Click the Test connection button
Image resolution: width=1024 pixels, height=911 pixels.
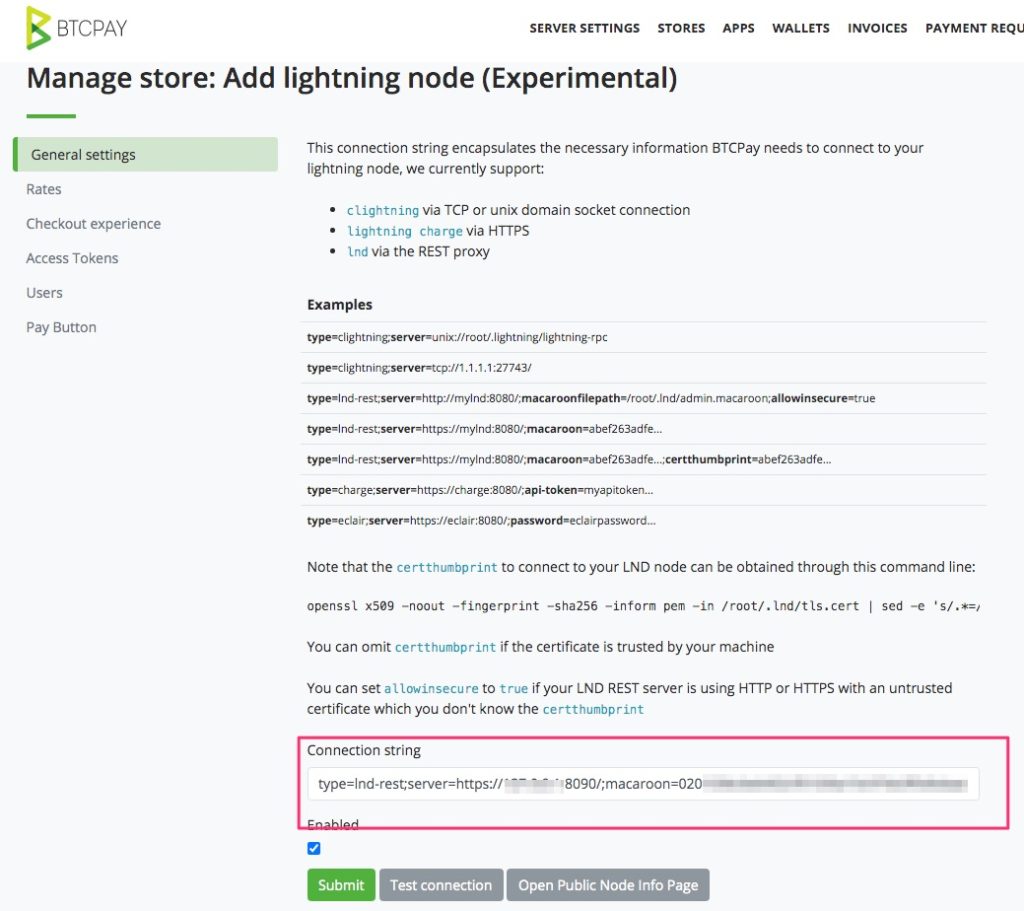coord(441,885)
